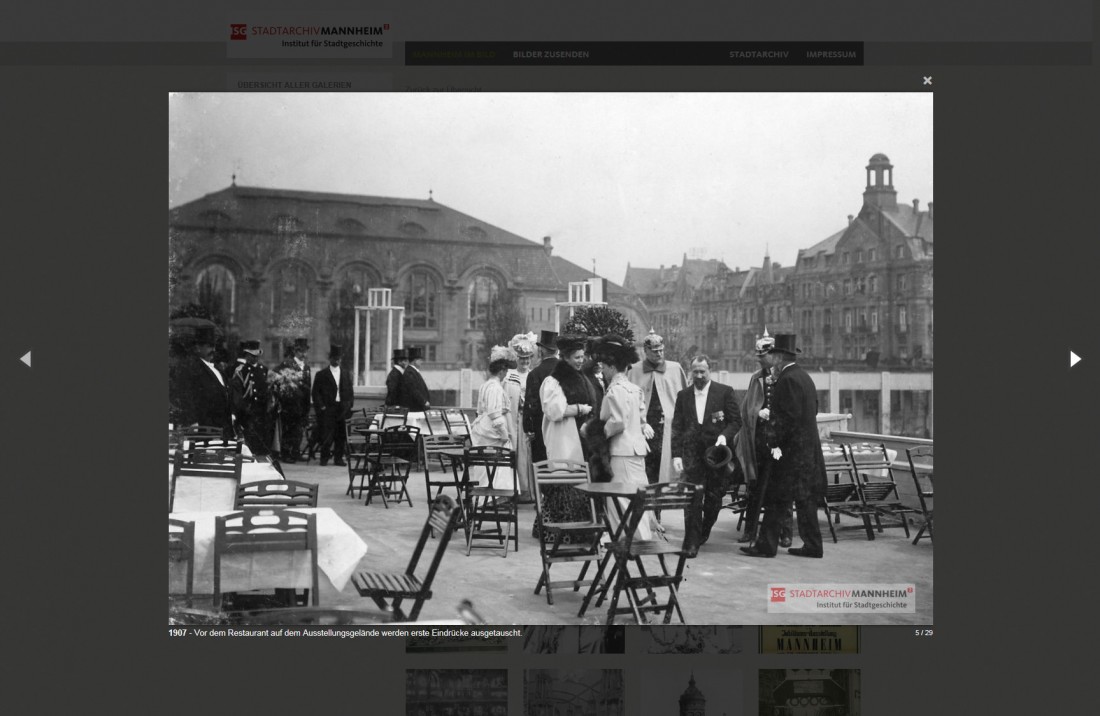
Task: Advance to next photo using right arrow
Action: click(1075, 359)
